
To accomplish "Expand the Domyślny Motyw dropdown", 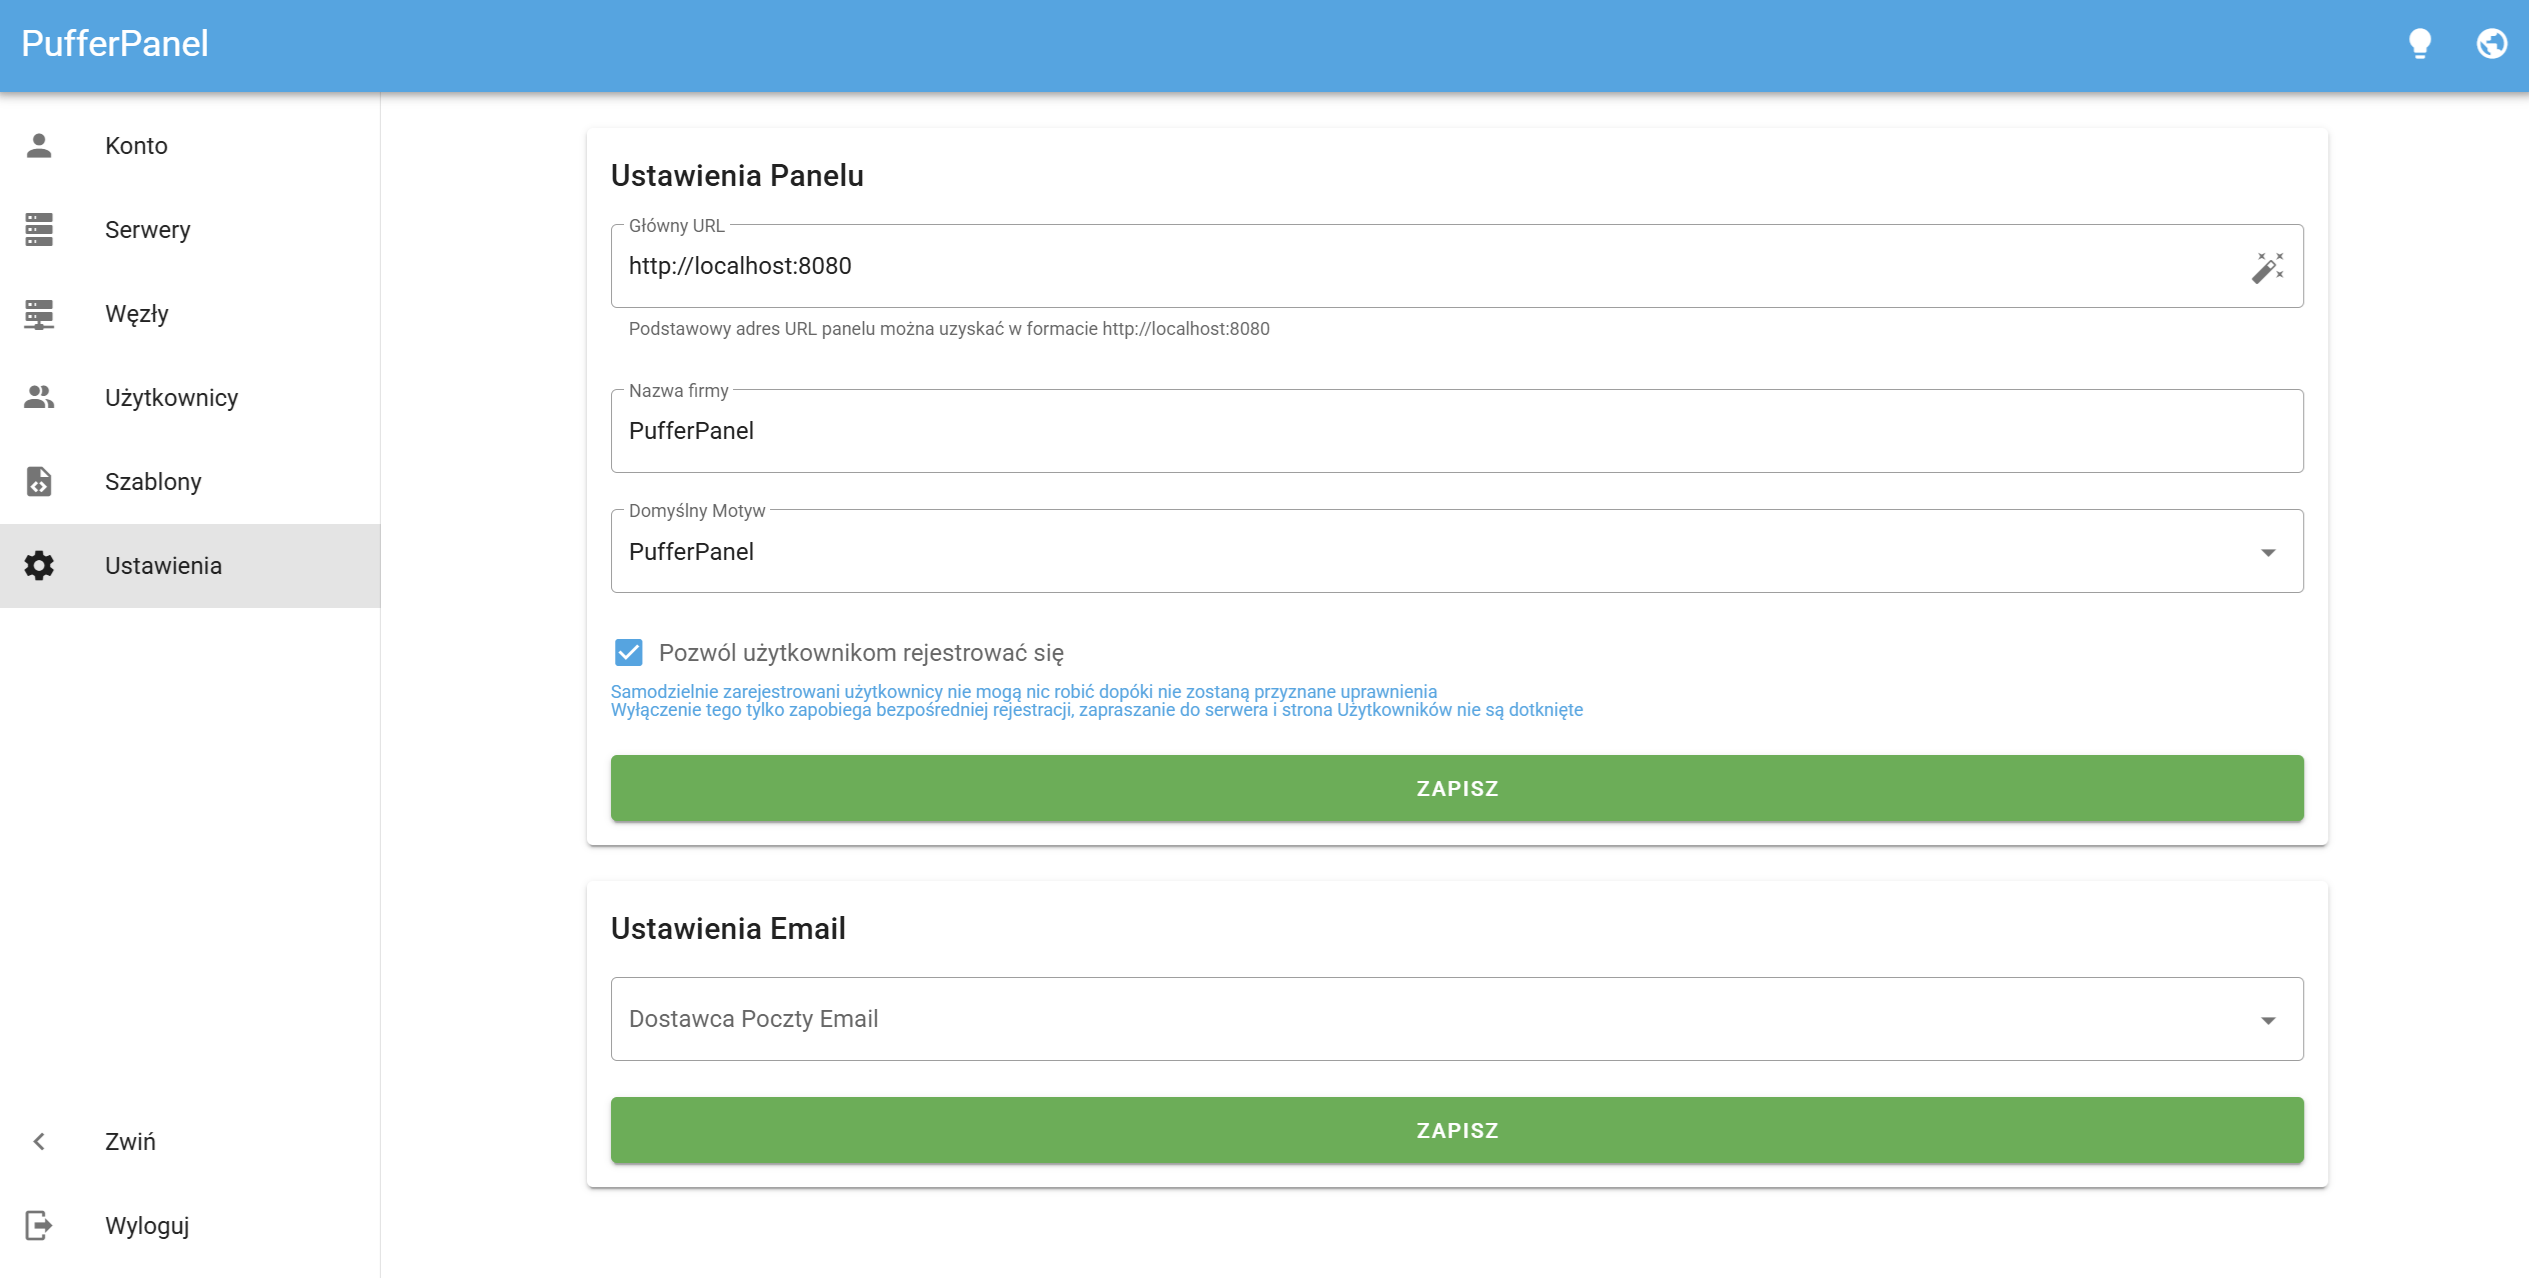I will tap(2267, 552).
